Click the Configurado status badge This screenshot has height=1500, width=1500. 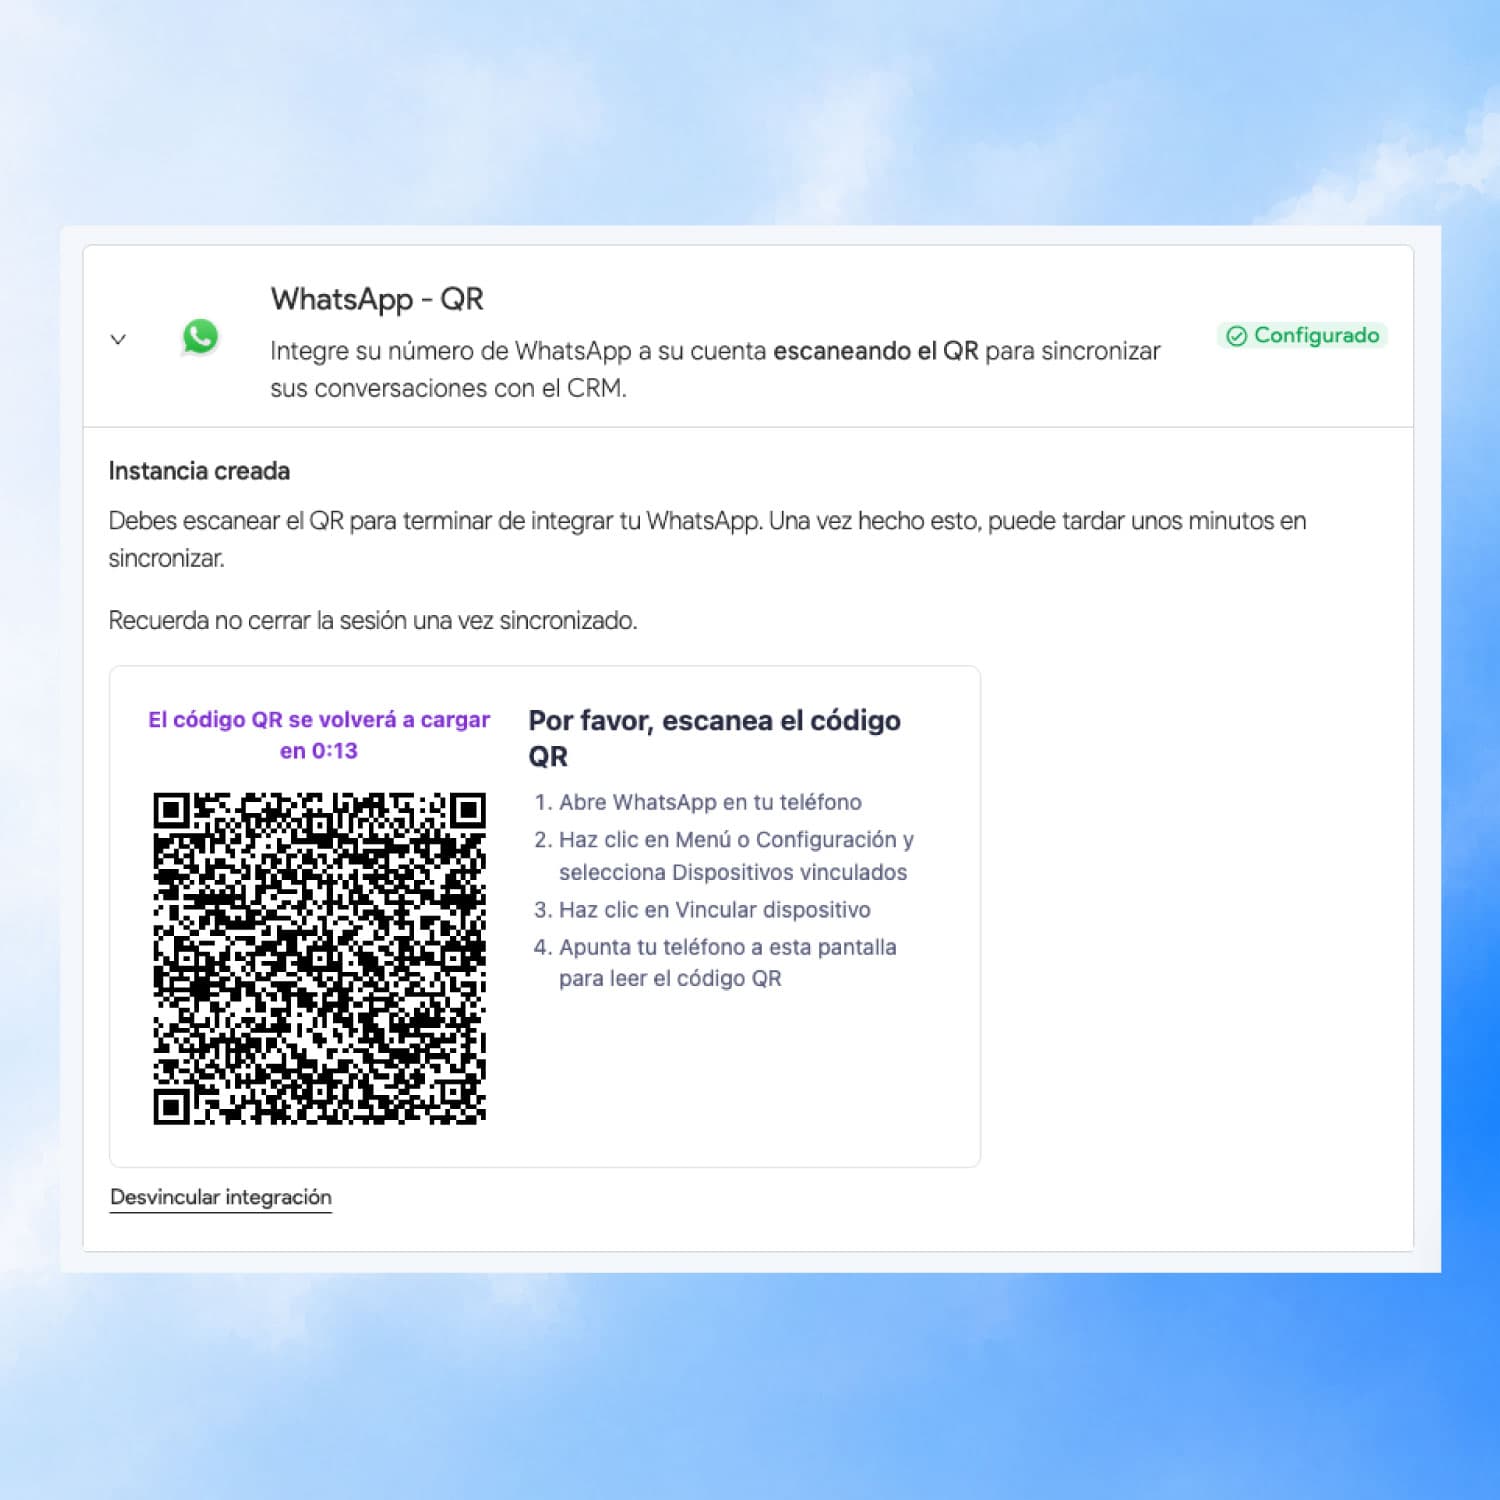click(1302, 335)
